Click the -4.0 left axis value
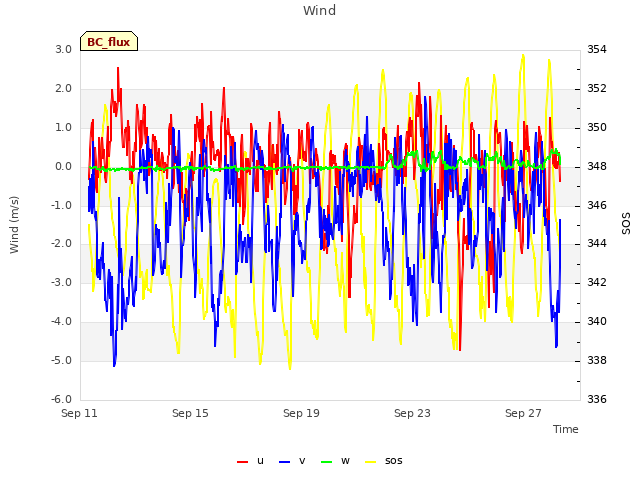 point(62,322)
